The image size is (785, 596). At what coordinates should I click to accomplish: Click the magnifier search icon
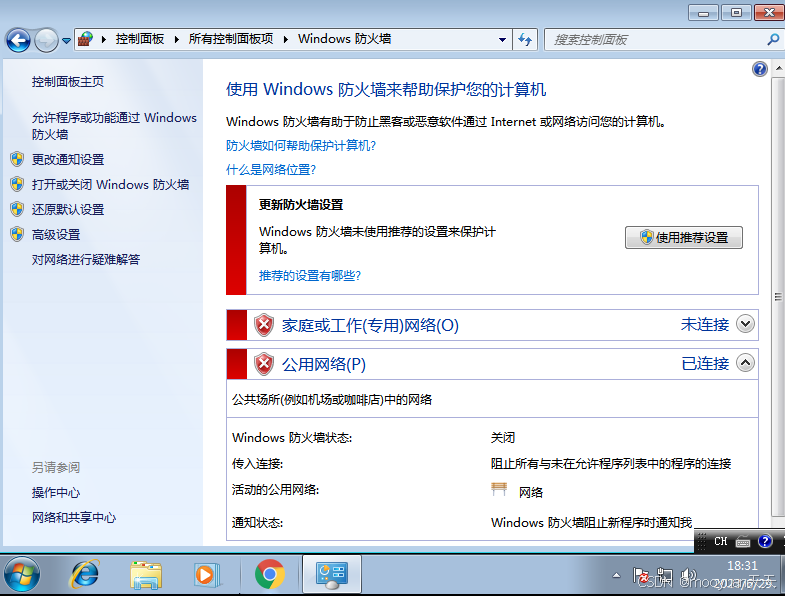(773, 40)
